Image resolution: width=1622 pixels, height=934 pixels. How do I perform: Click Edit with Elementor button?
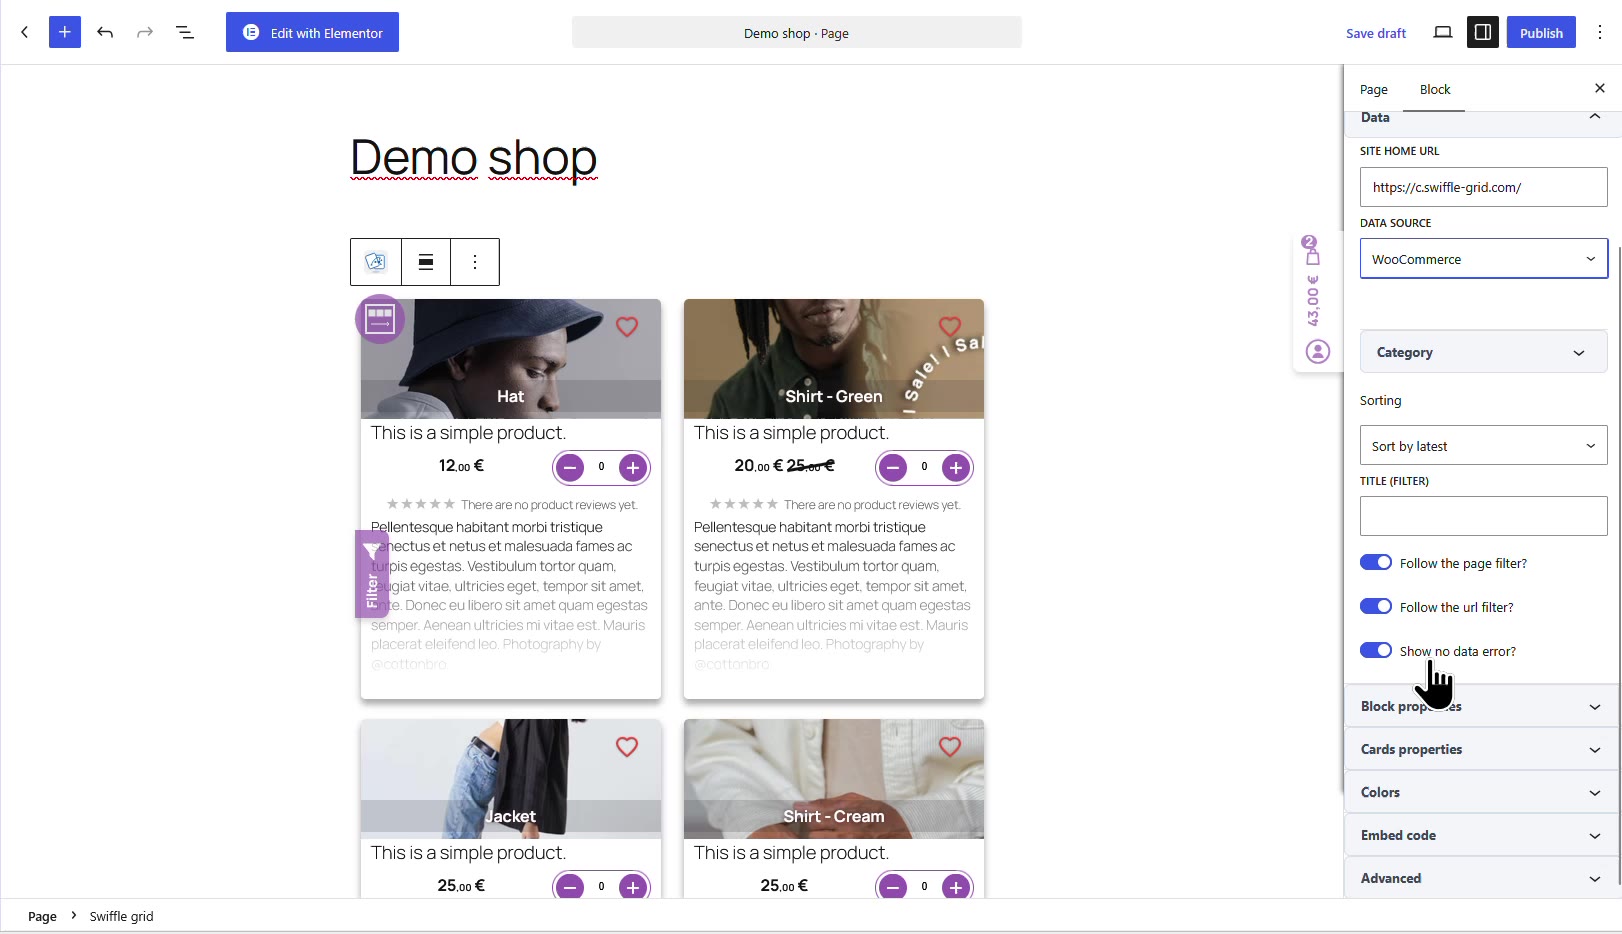pos(312,32)
